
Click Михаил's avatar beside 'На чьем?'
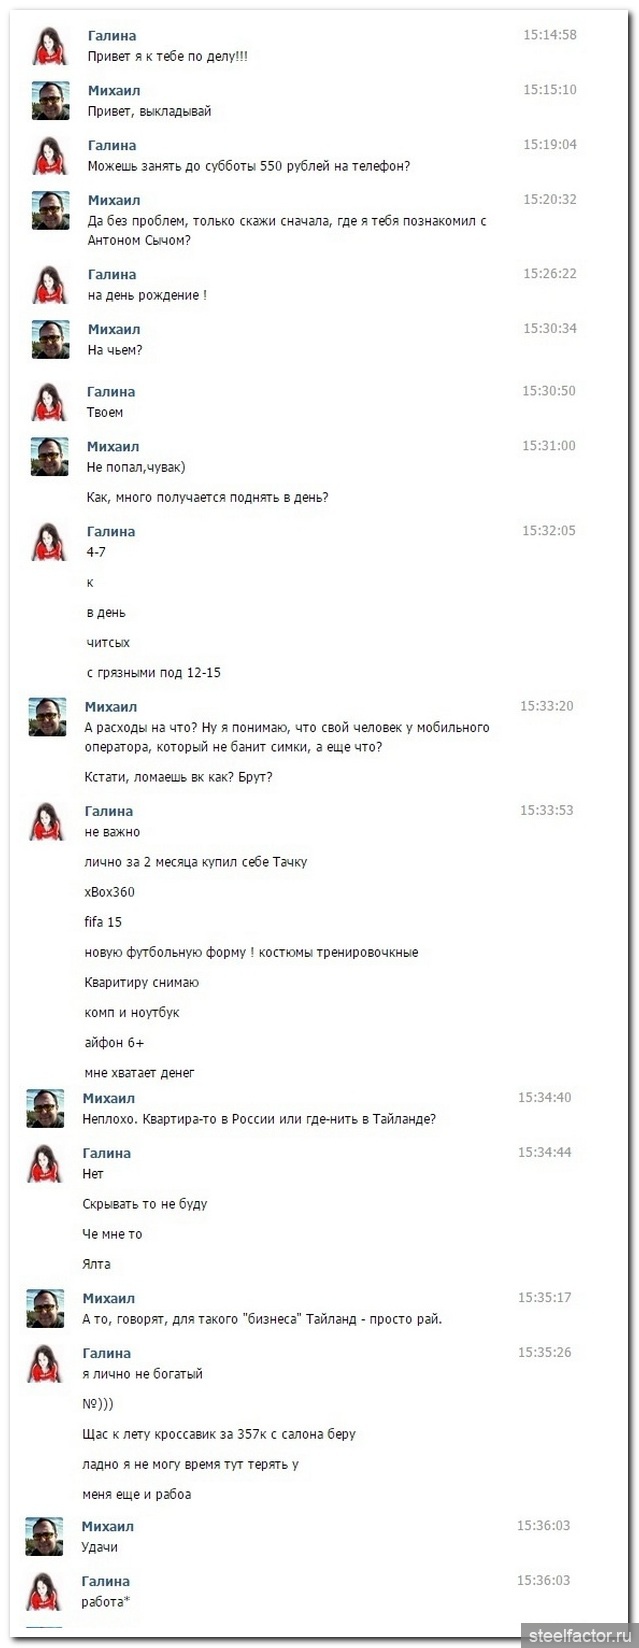coord(51,340)
